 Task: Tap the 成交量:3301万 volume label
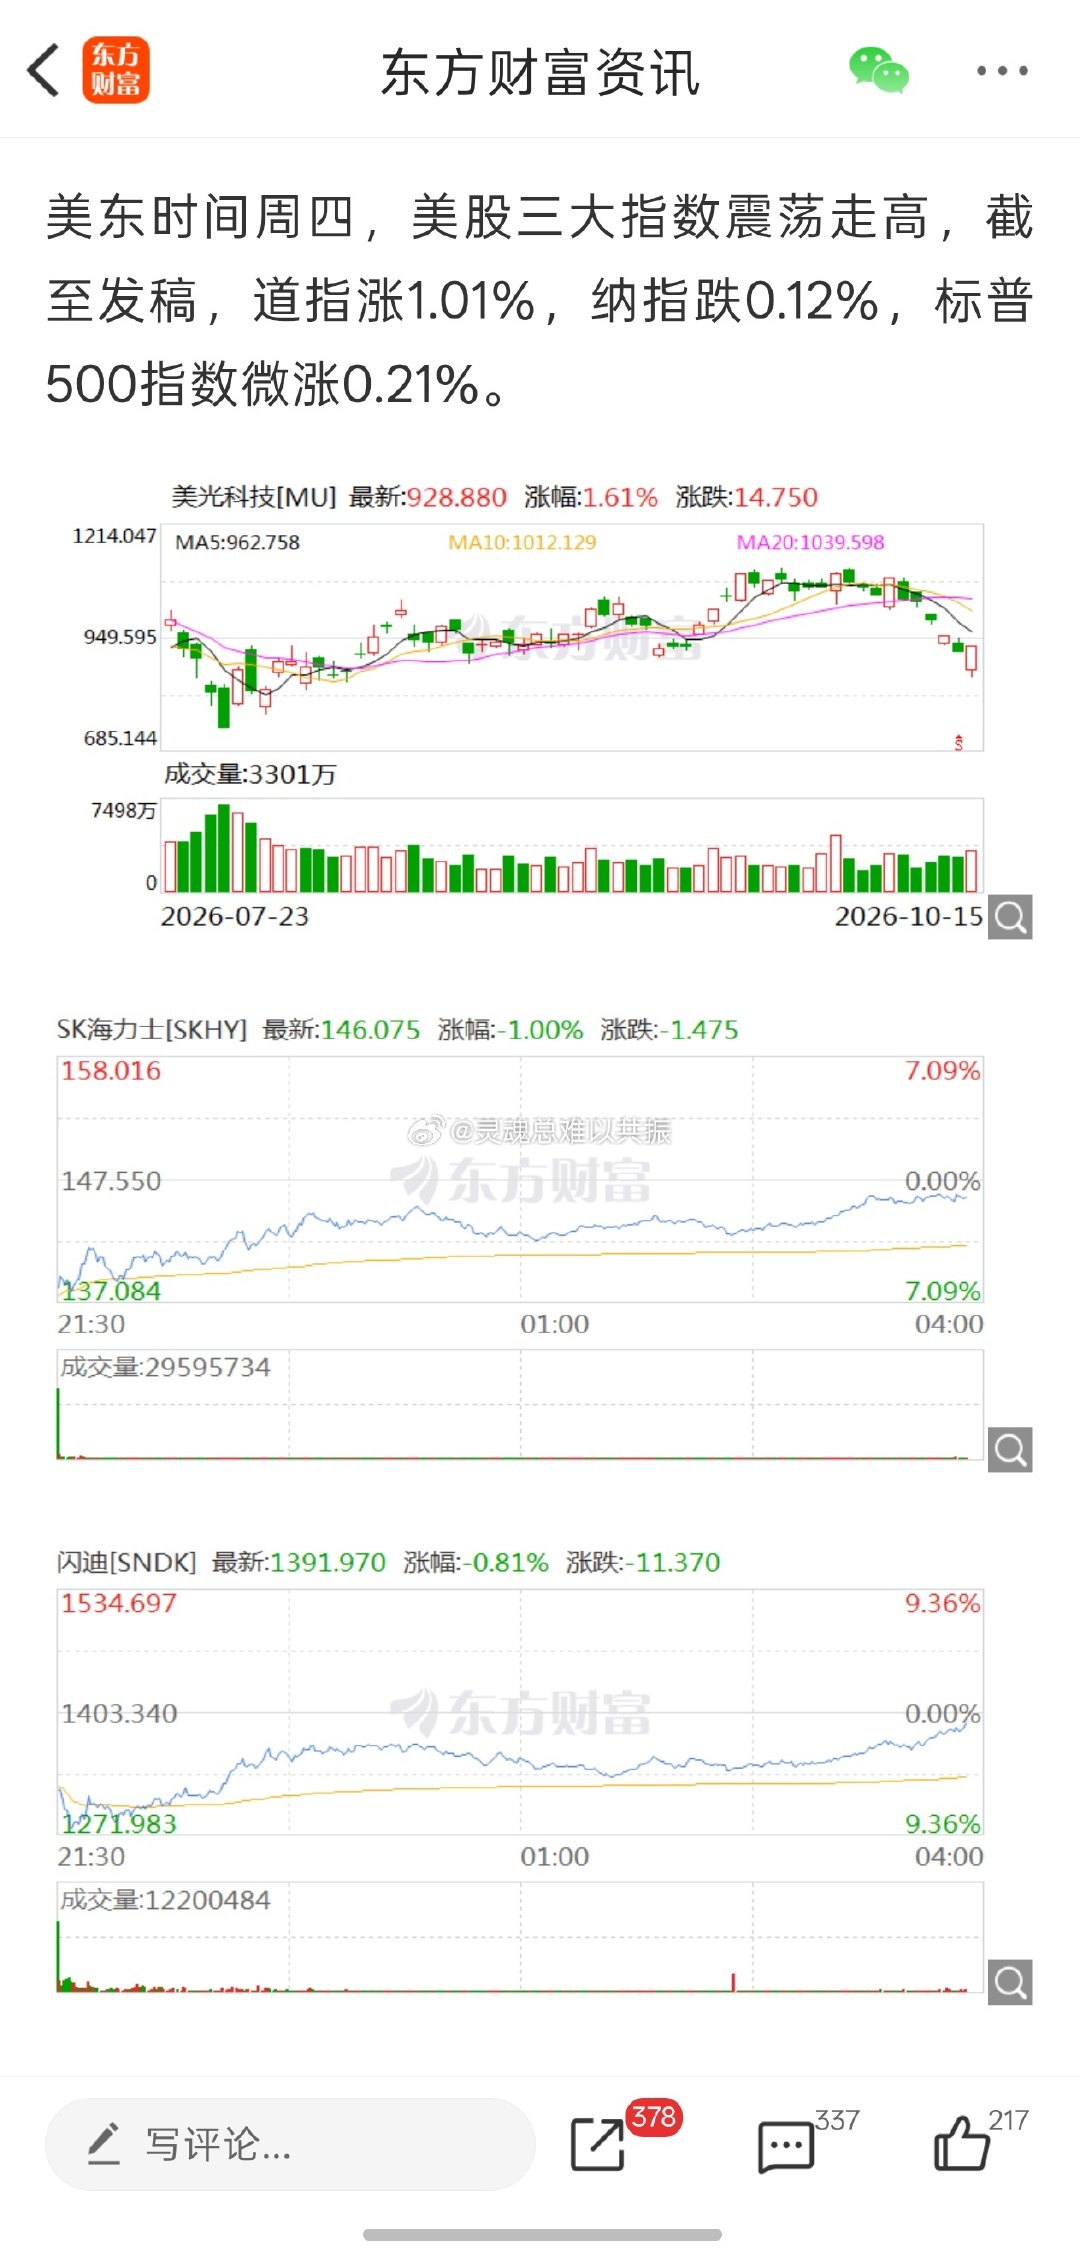coord(250,774)
